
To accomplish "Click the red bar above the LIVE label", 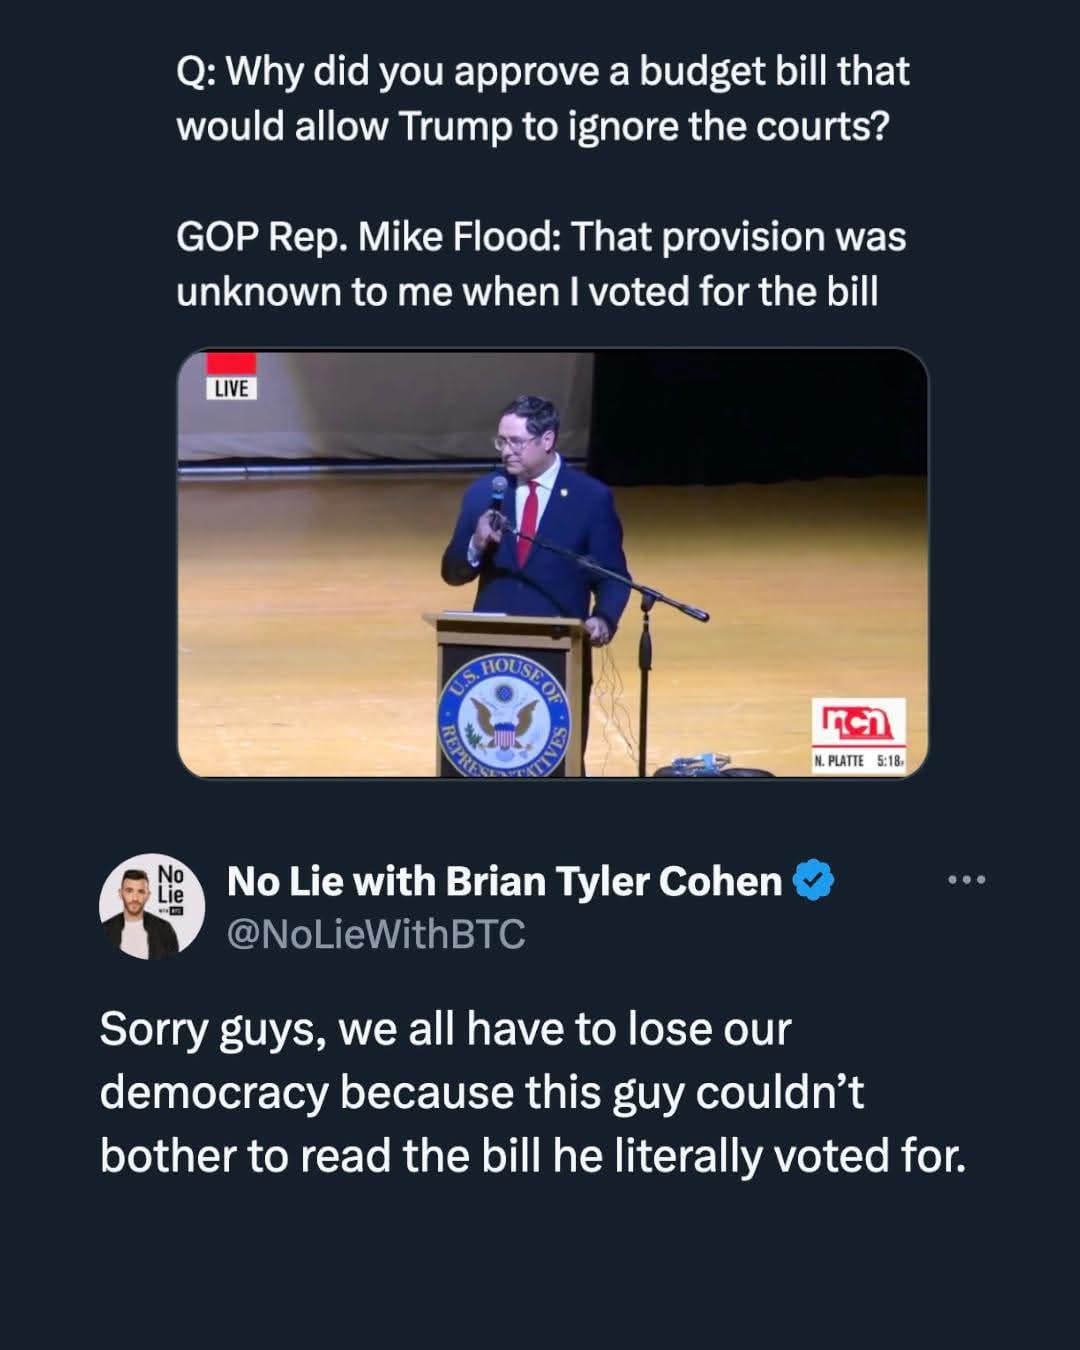I will point(231,363).
